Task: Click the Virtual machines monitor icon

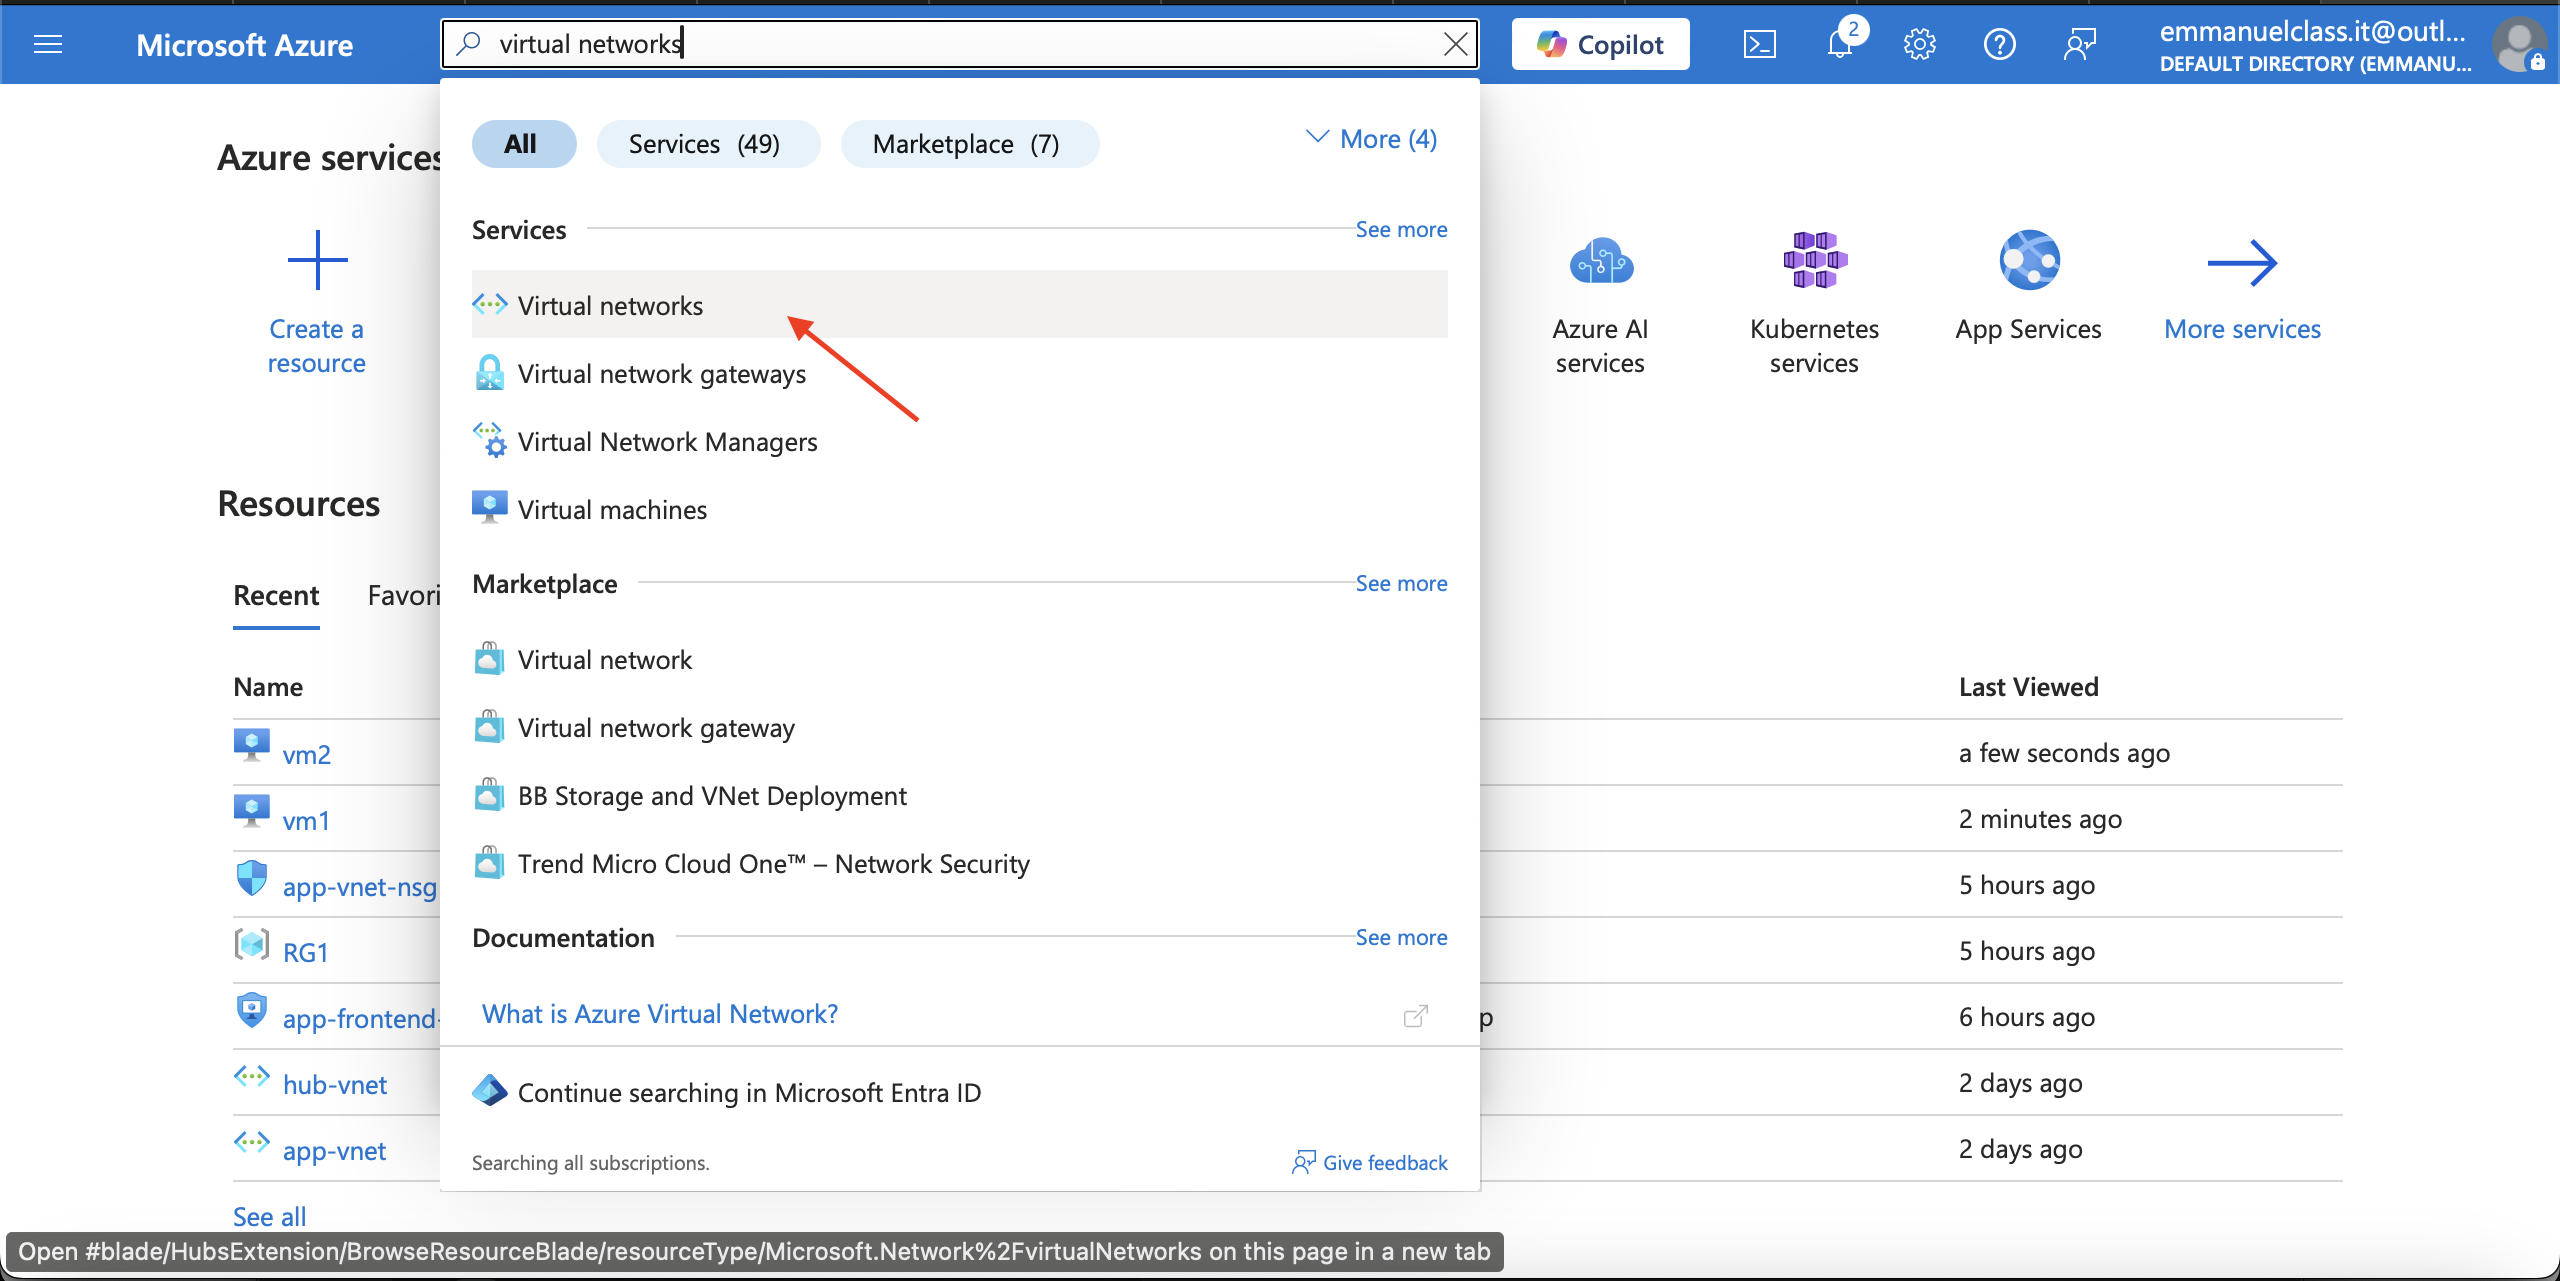Action: point(489,508)
